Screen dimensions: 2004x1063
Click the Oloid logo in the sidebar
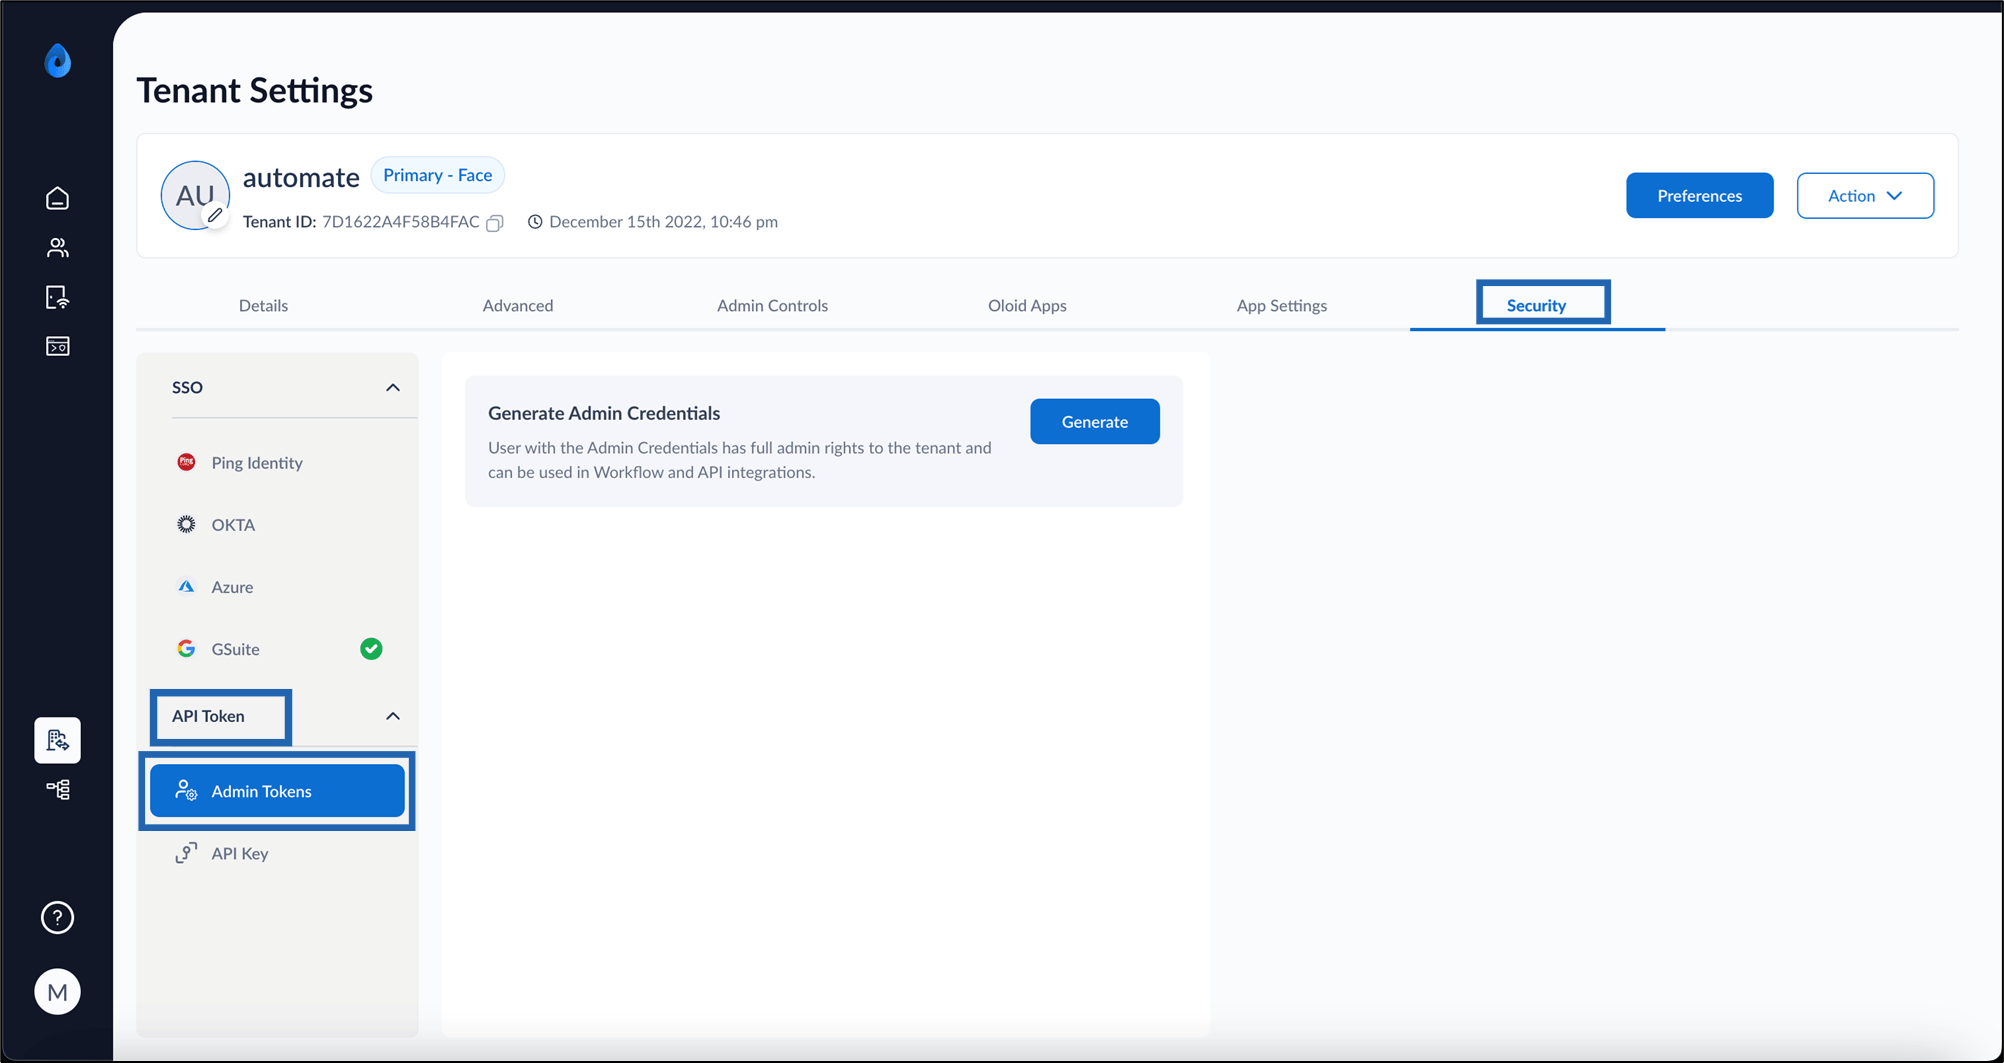click(57, 61)
